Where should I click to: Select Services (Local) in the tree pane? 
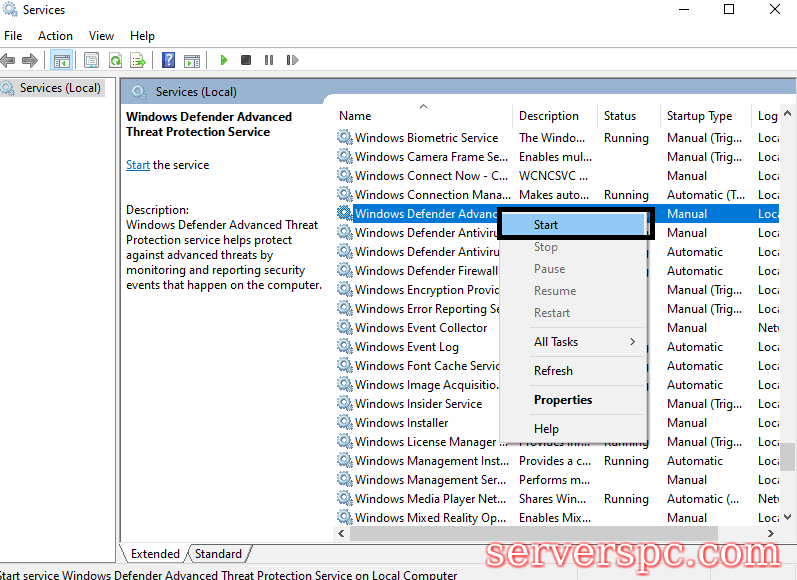[60, 88]
